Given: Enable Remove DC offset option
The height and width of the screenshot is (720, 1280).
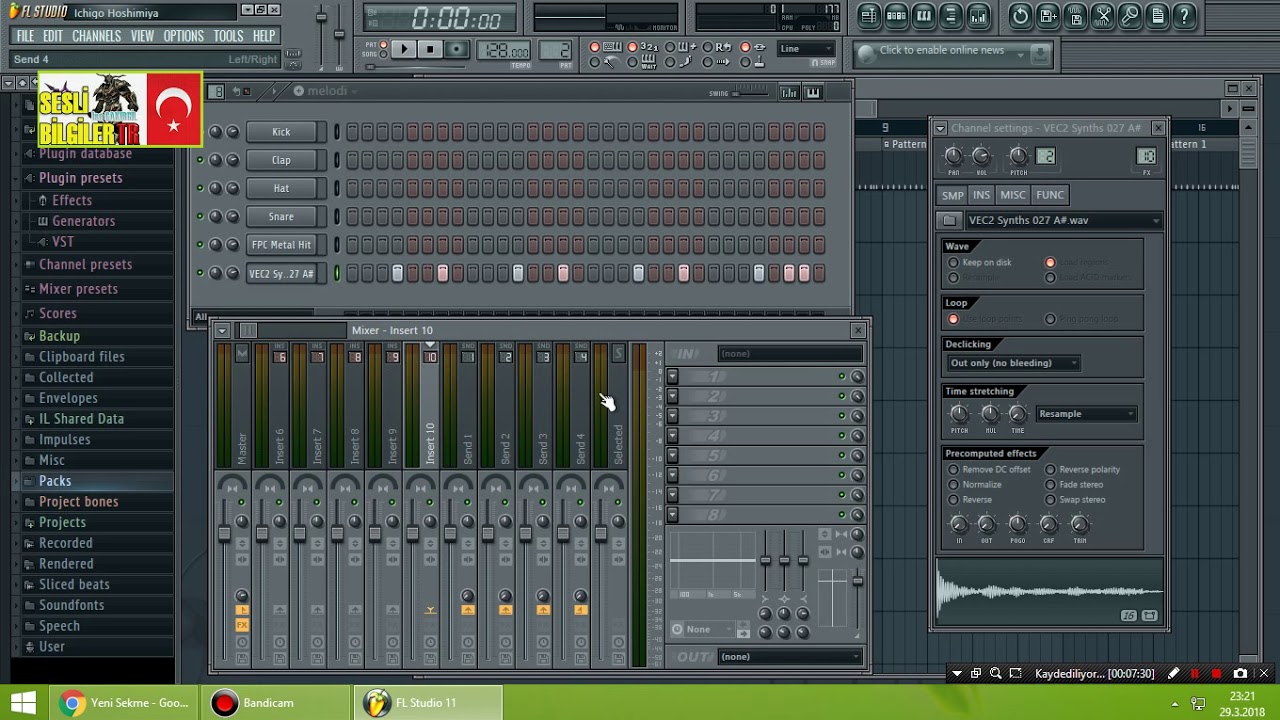Looking at the screenshot, I should 953,469.
